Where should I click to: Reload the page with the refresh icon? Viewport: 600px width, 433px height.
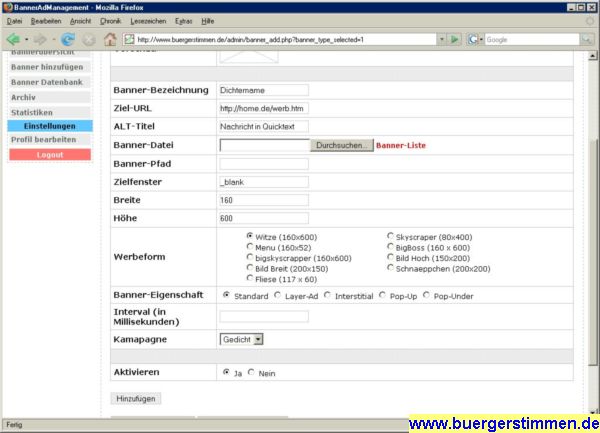tap(68, 39)
